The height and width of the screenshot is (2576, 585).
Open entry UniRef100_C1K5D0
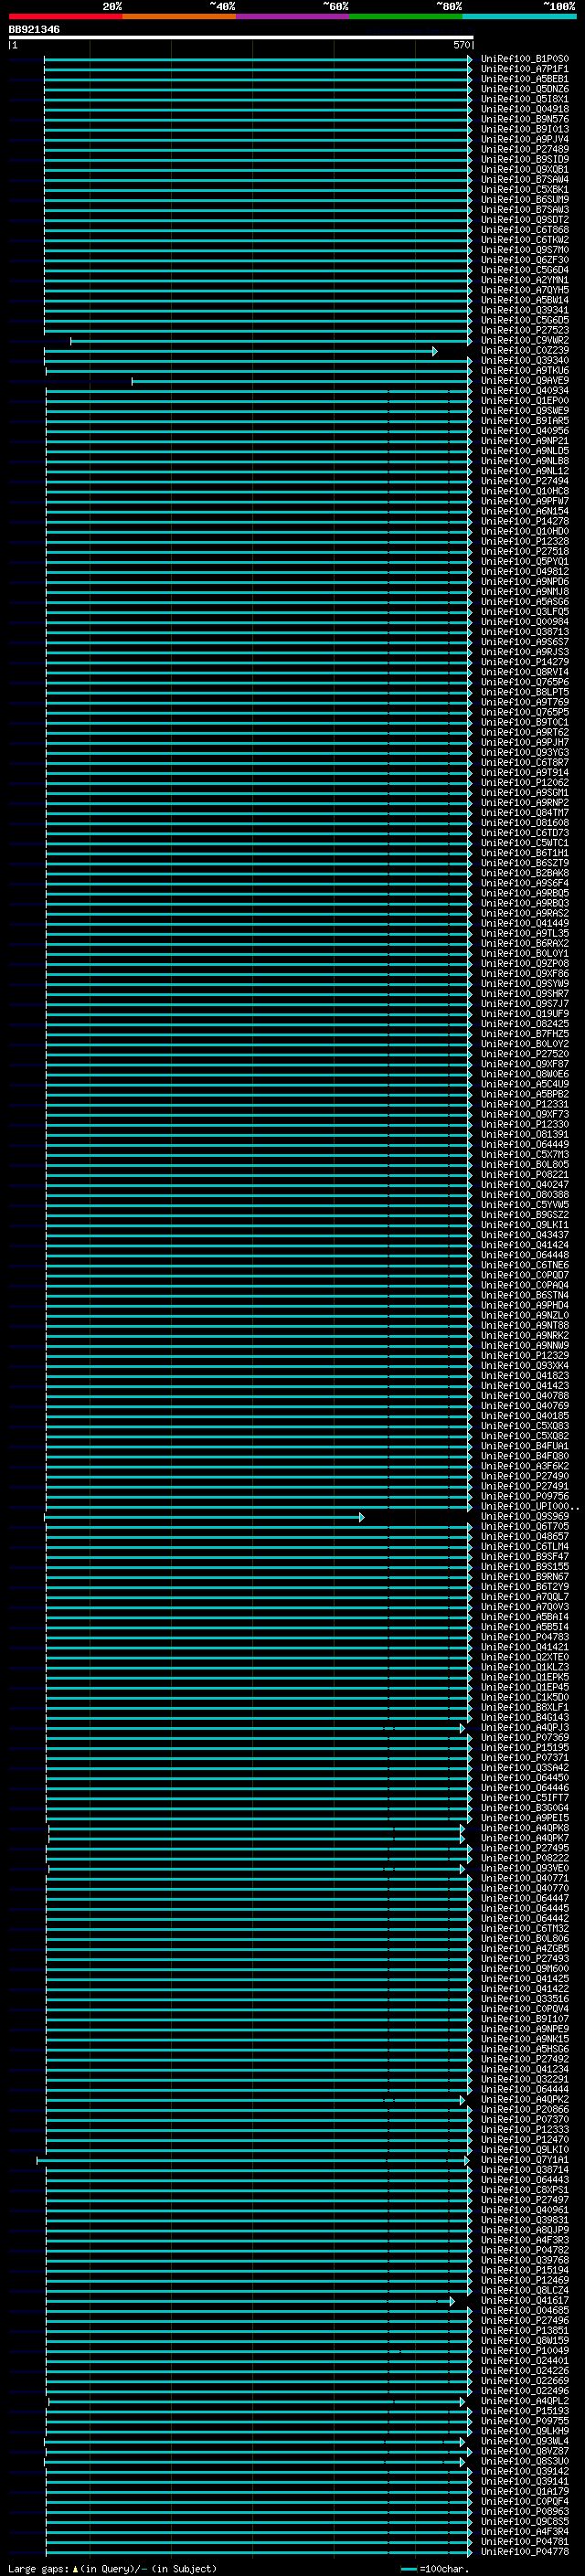pyautogui.click(x=524, y=1698)
